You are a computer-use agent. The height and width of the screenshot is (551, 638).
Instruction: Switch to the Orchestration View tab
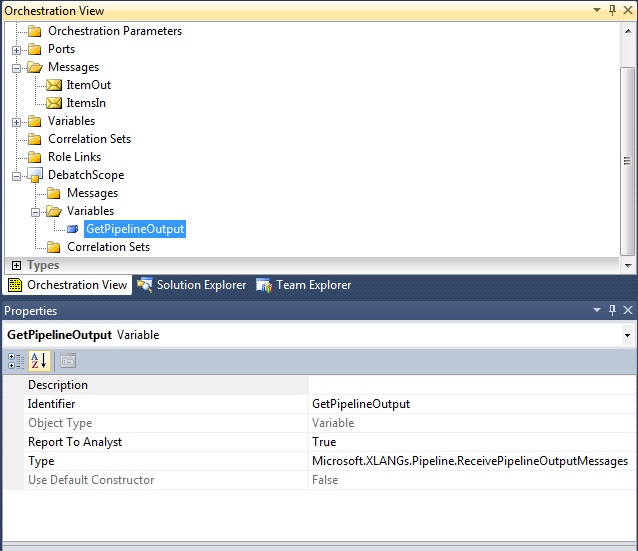point(67,285)
